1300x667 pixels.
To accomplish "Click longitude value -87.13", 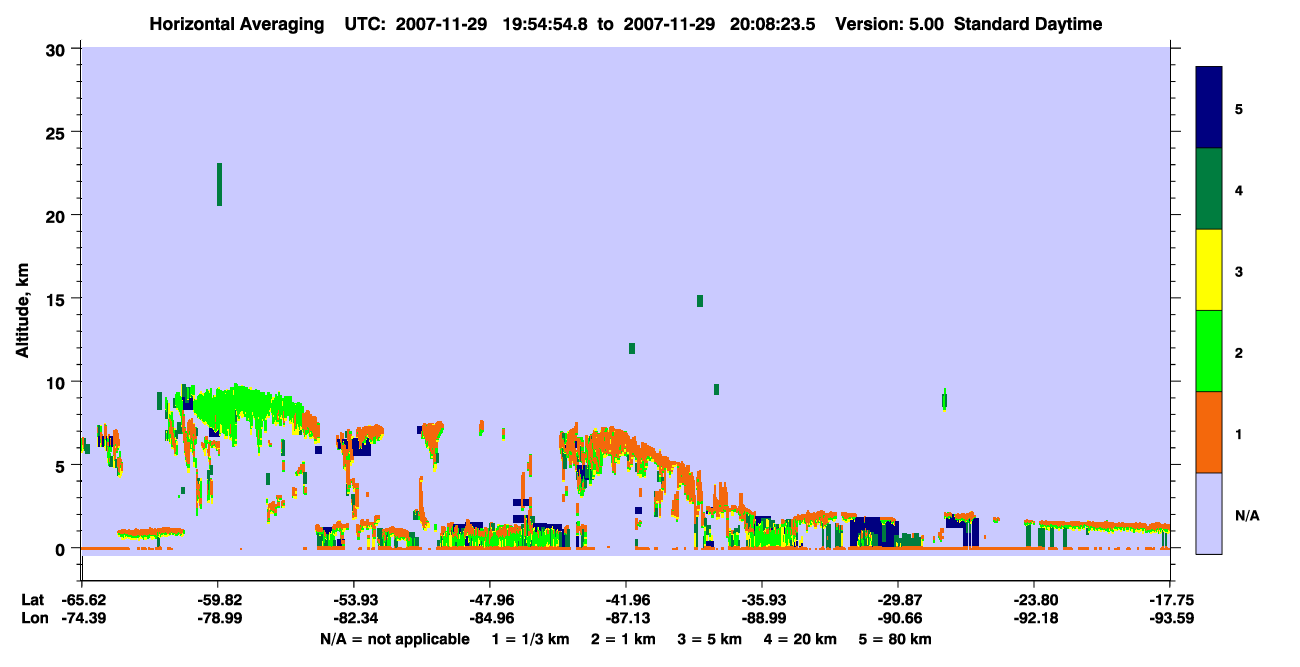I will point(626,618).
